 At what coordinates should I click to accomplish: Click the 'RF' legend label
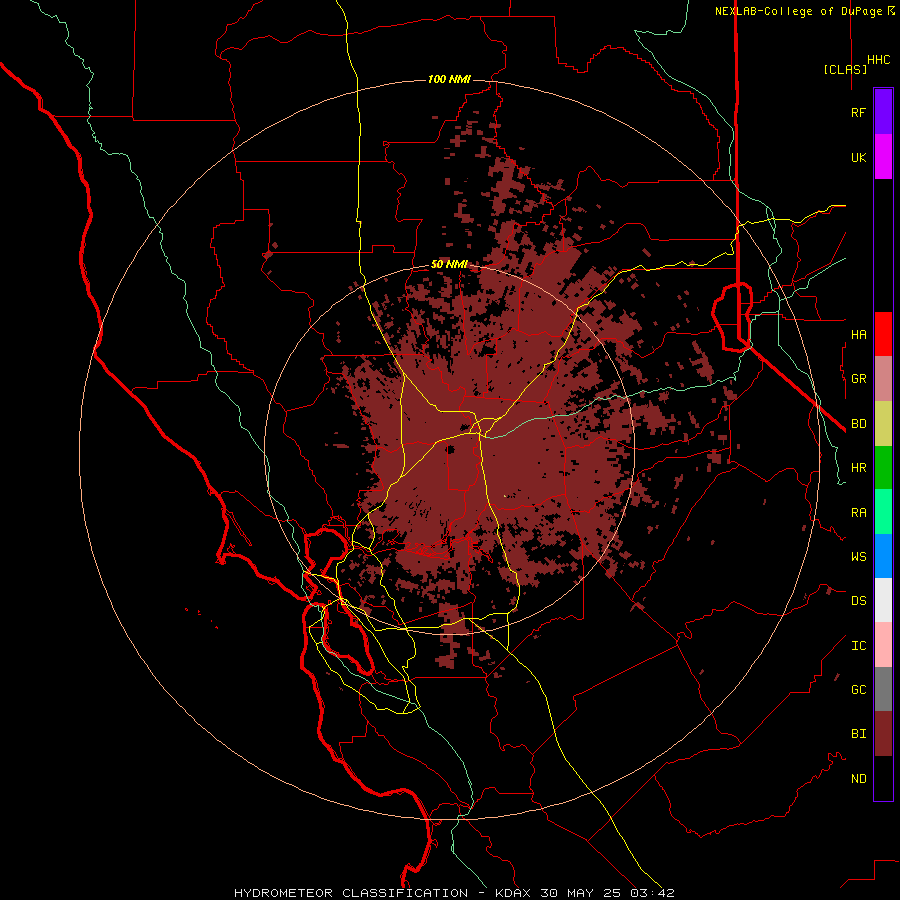[858, 112]
